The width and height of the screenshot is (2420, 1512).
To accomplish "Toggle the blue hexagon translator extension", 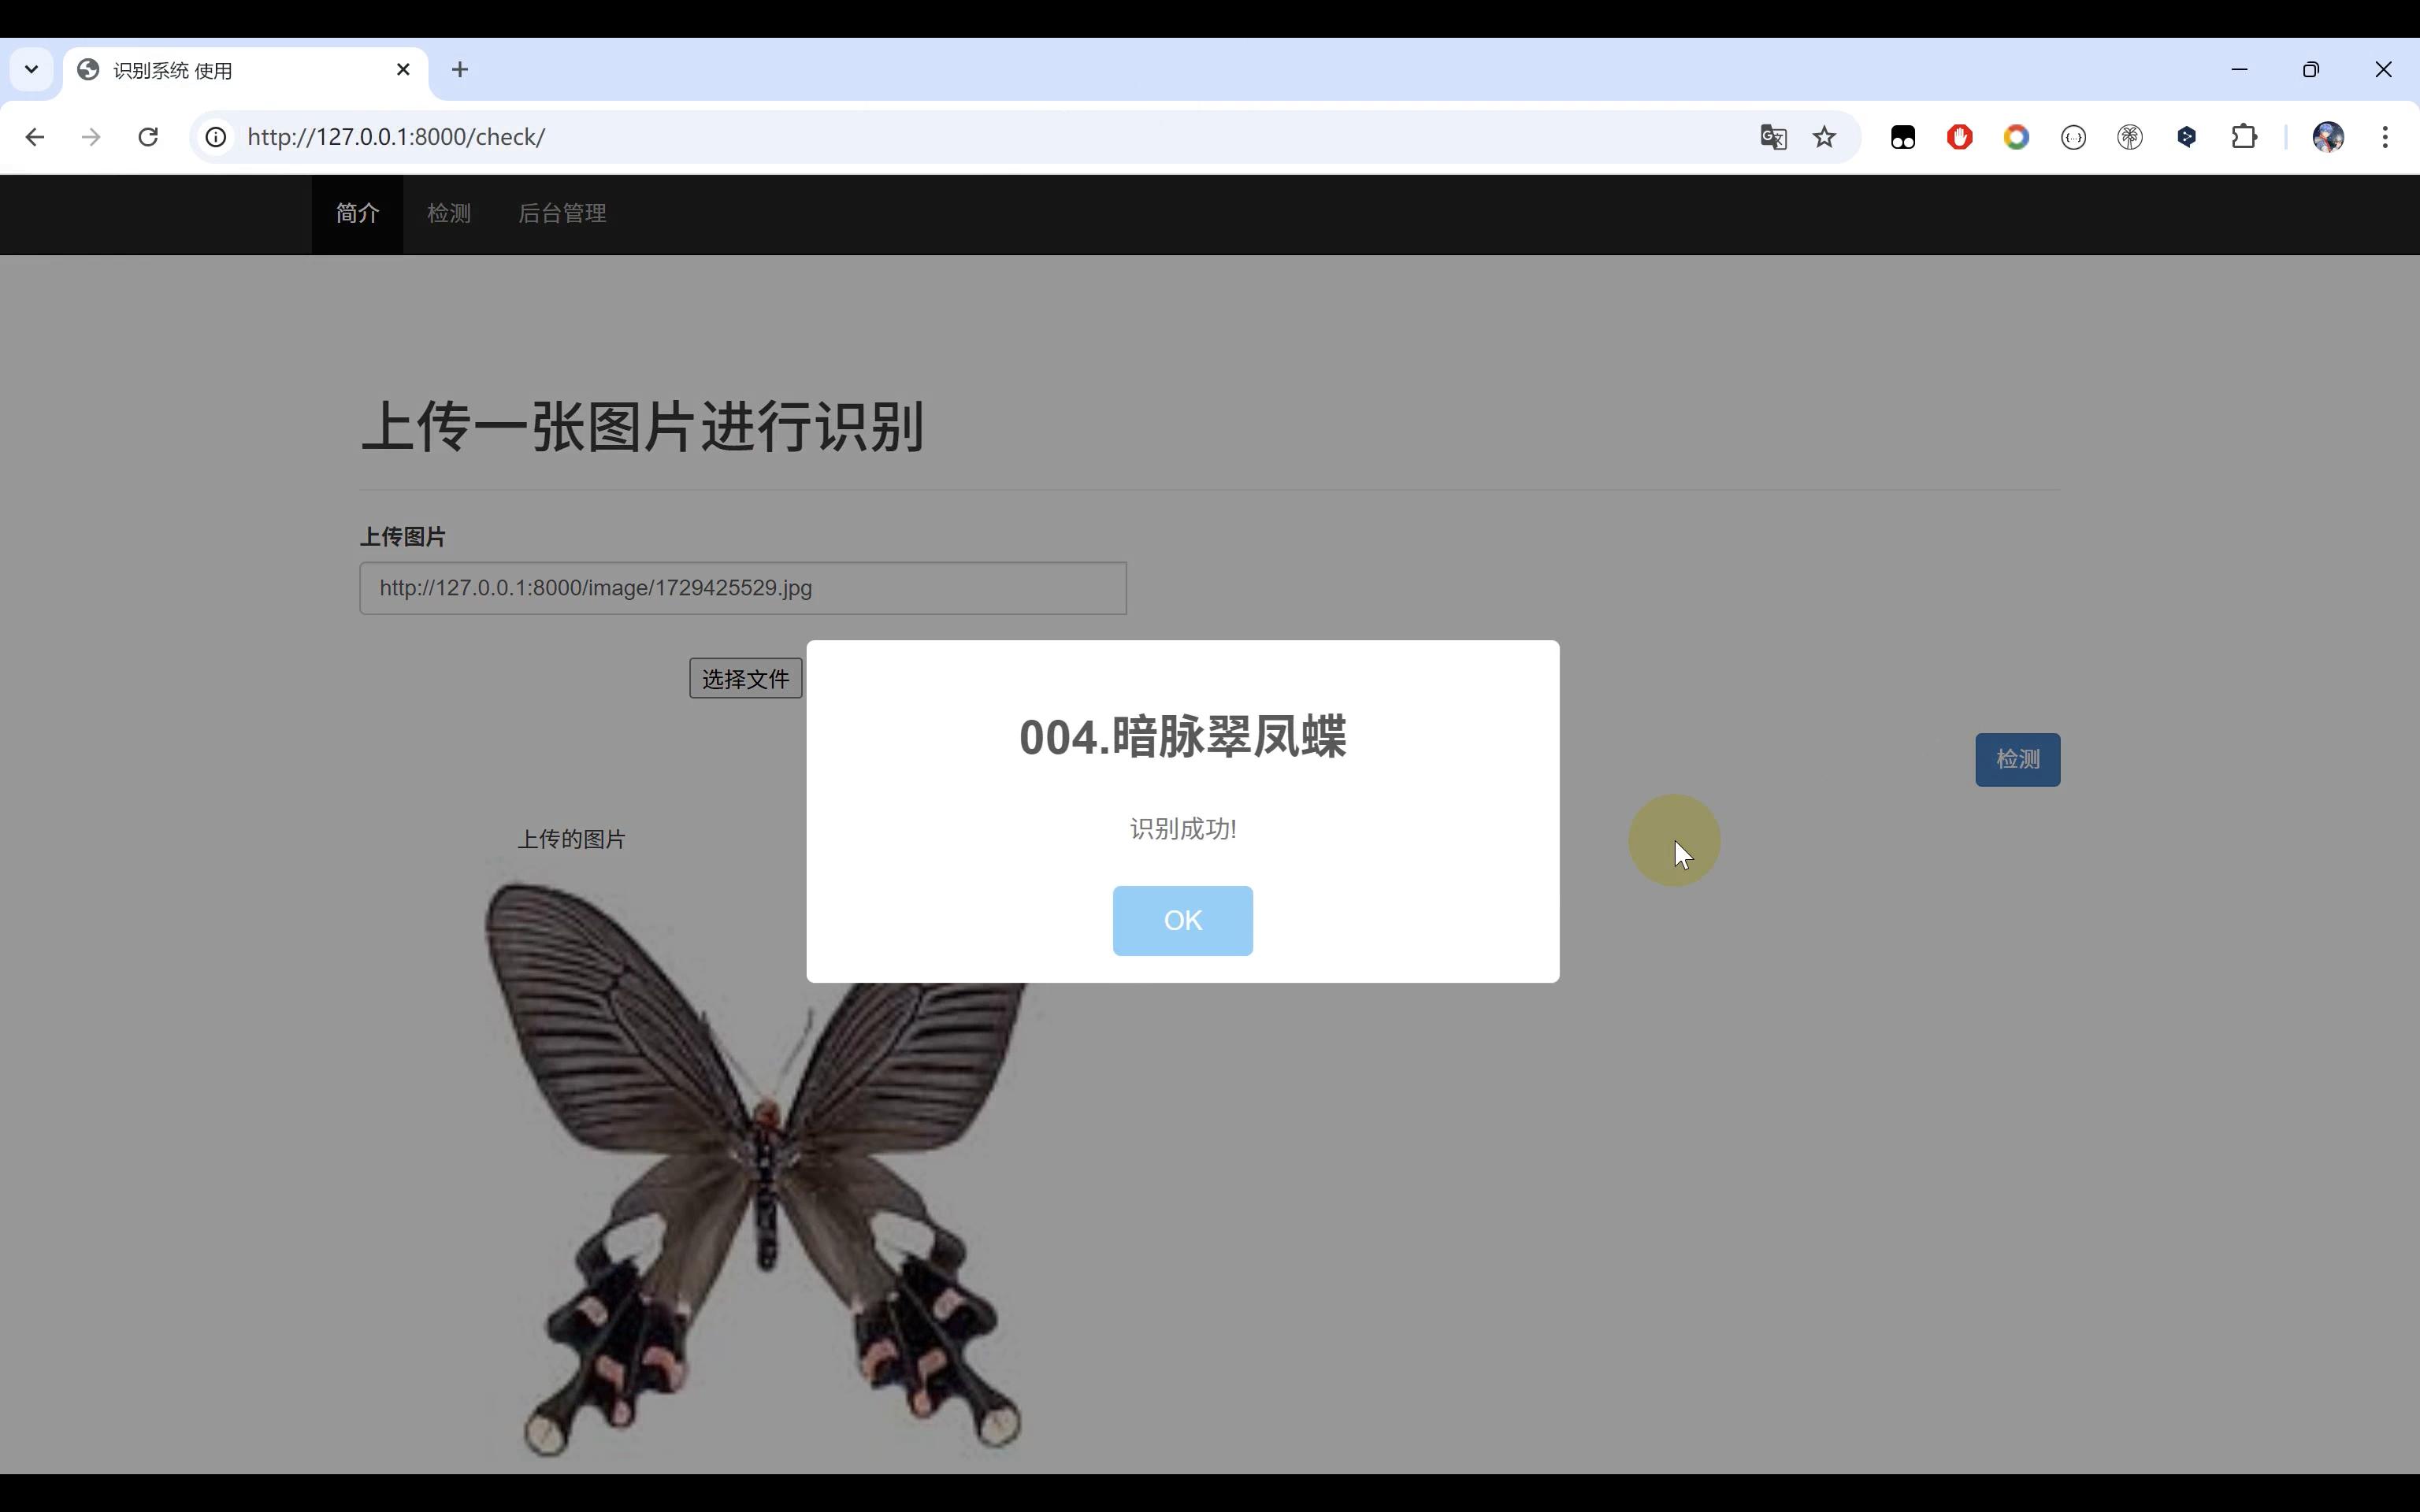I will click(2187, 137).
